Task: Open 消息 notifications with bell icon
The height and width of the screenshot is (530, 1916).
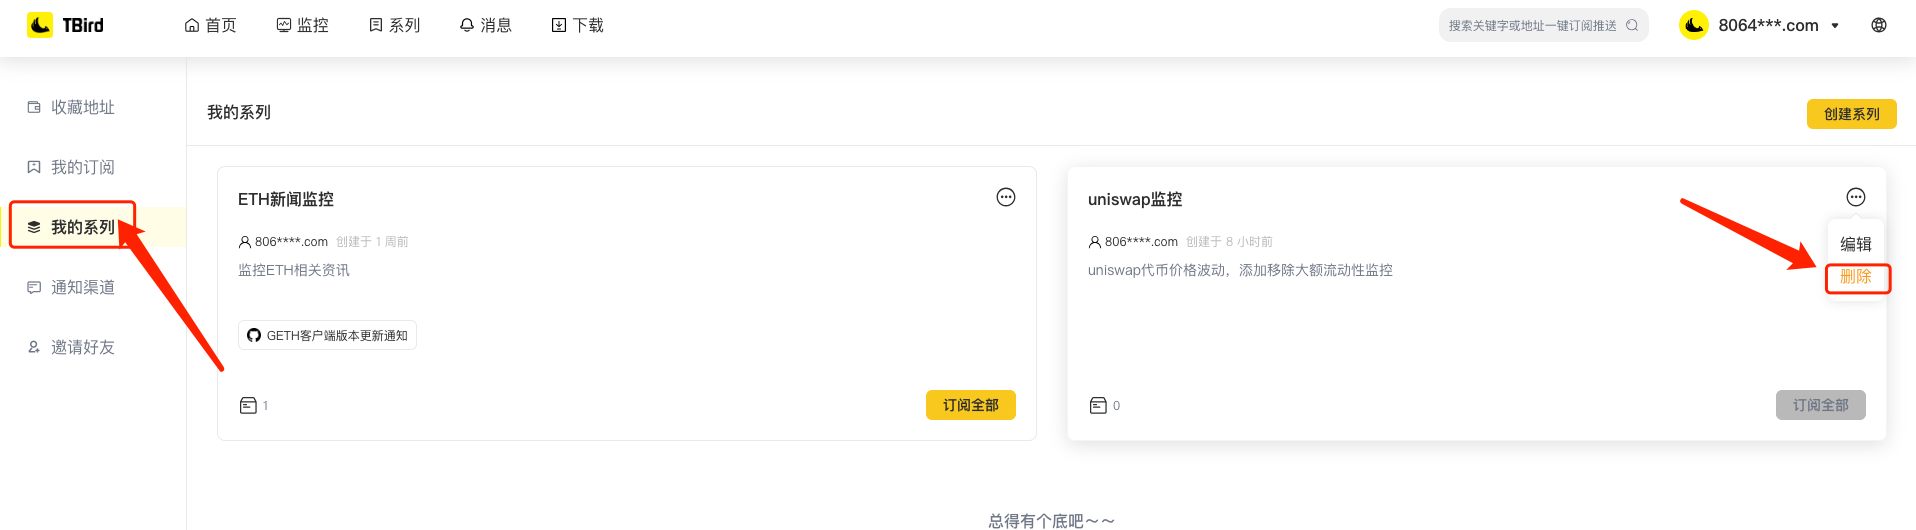Action: [486, 25]
